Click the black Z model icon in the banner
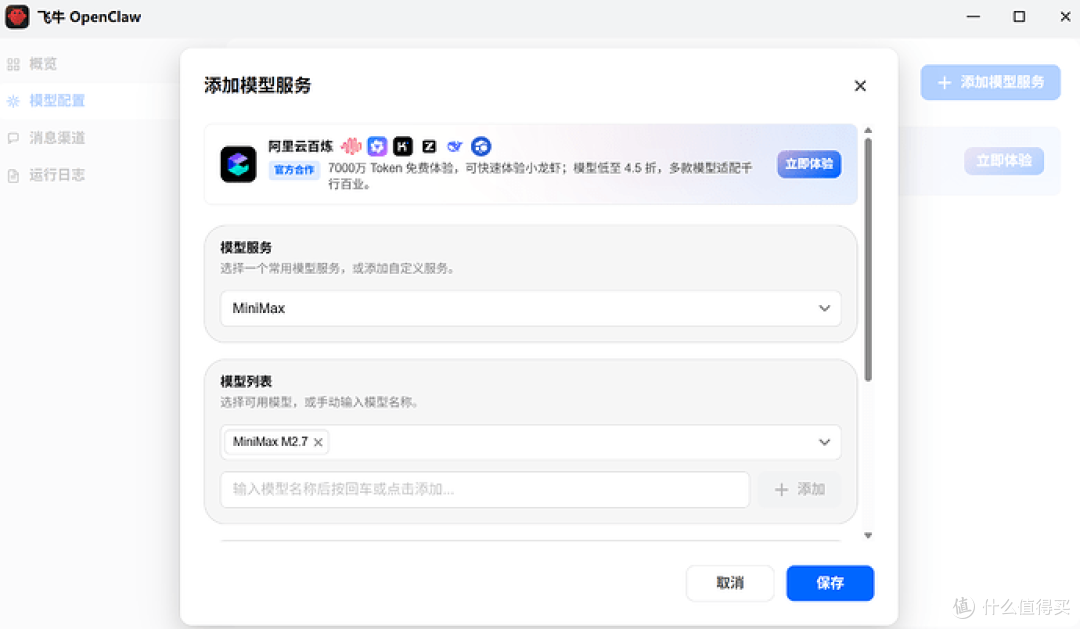This screenshot has width=1080, height=629. coord(429,146)
